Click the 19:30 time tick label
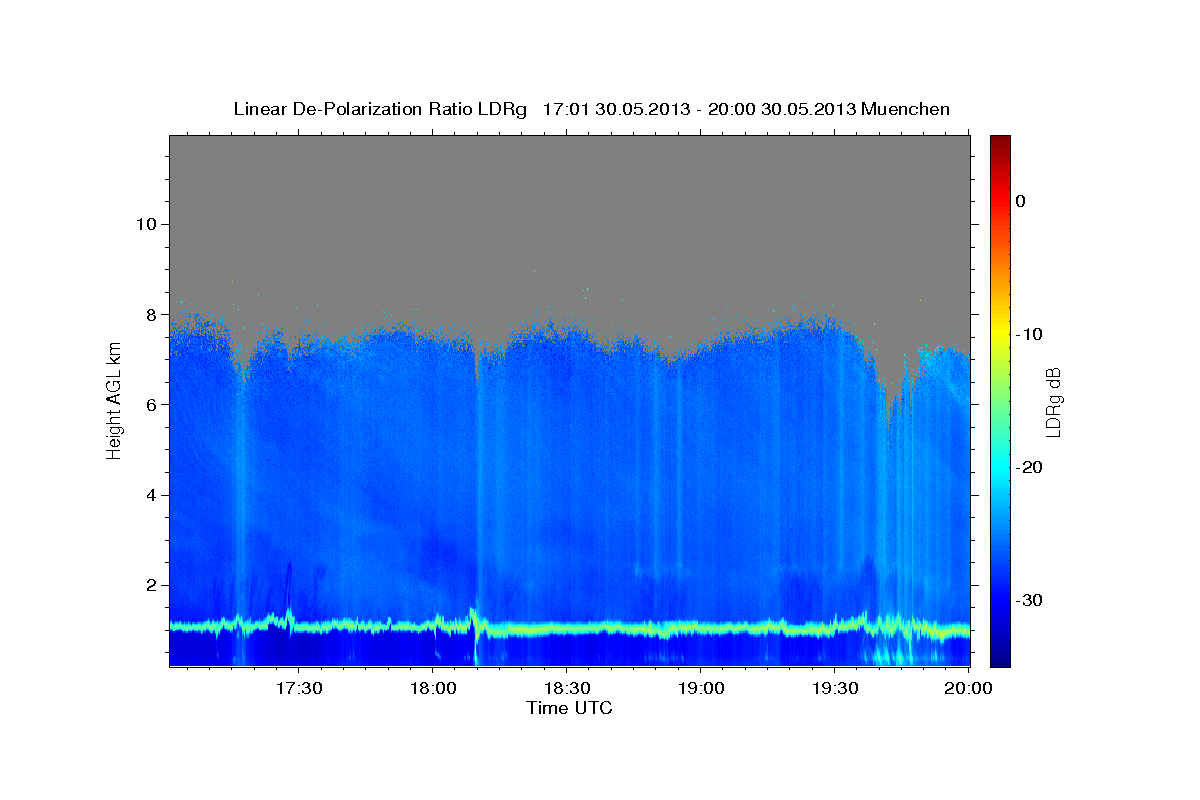1200x800 pixels. point(835,688)
